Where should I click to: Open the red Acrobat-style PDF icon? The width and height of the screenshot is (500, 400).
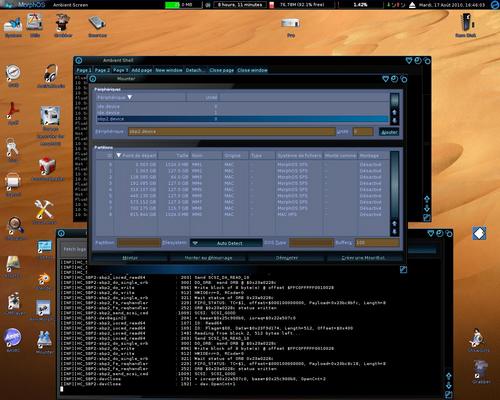pyautogui.click(x=13, y=111)
